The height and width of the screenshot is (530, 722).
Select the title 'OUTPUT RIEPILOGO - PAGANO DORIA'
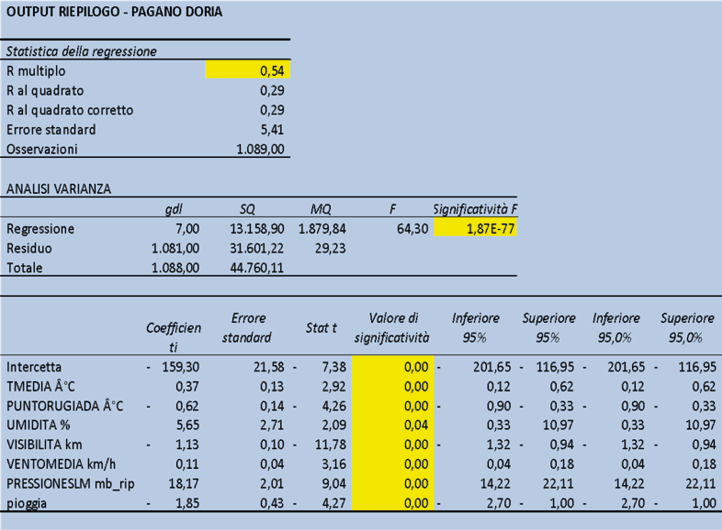(114, 12)
